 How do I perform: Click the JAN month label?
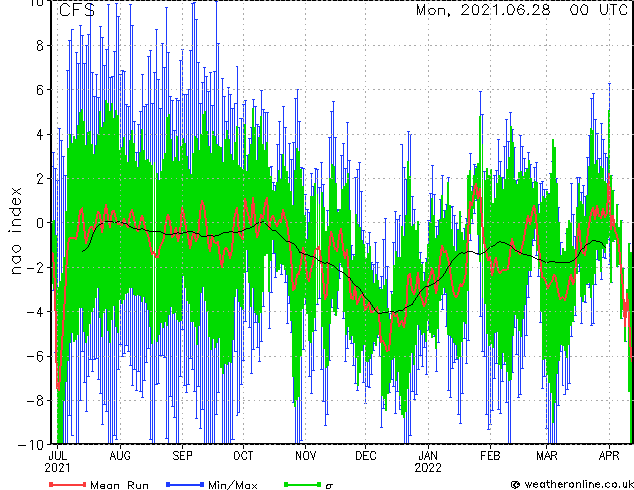[428, 456]
